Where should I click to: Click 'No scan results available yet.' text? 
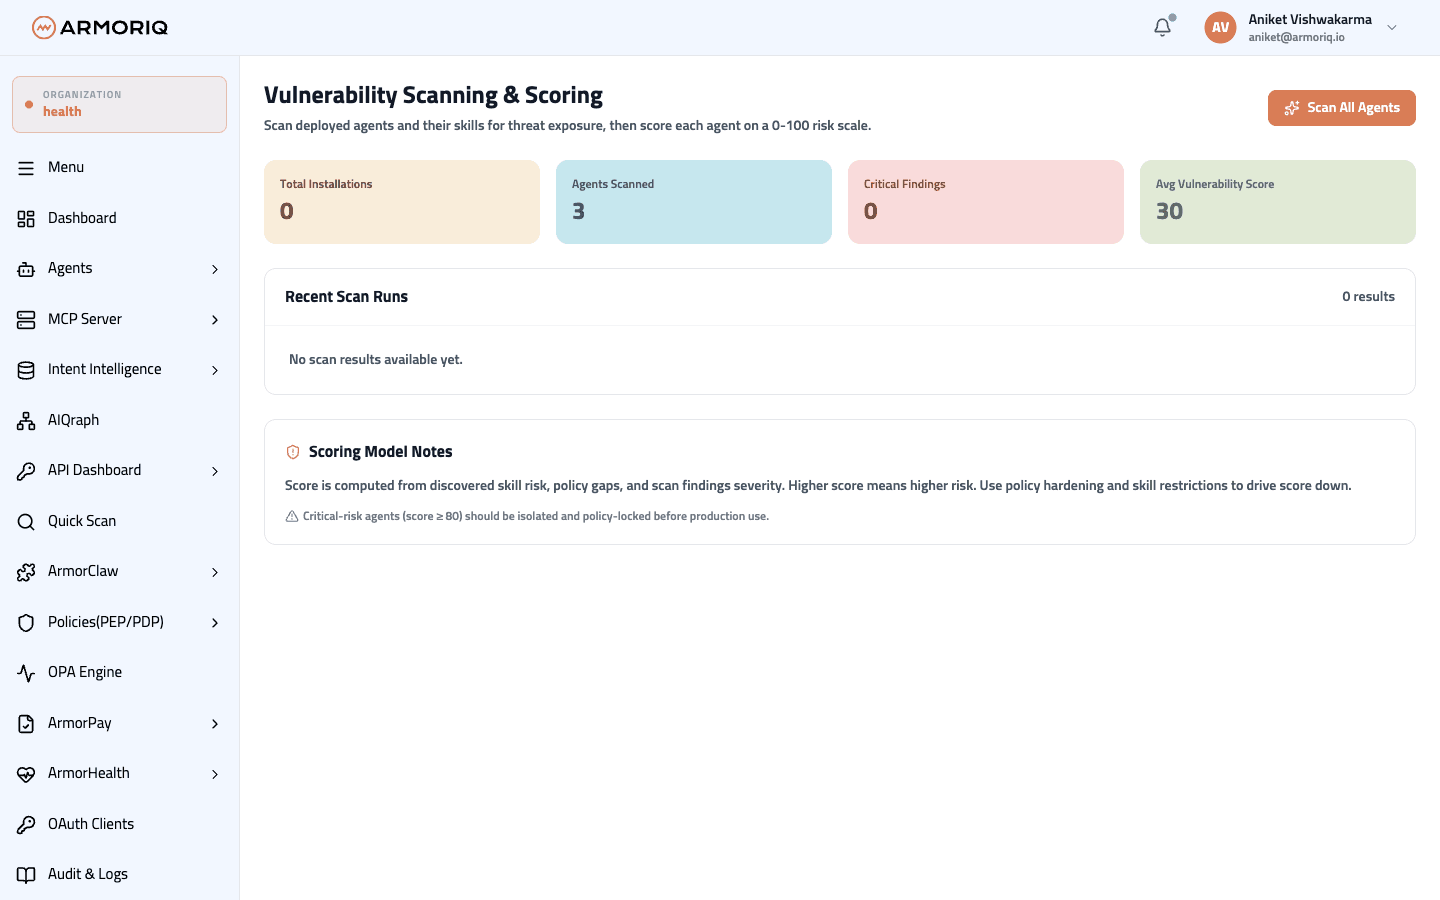point(376,360)
